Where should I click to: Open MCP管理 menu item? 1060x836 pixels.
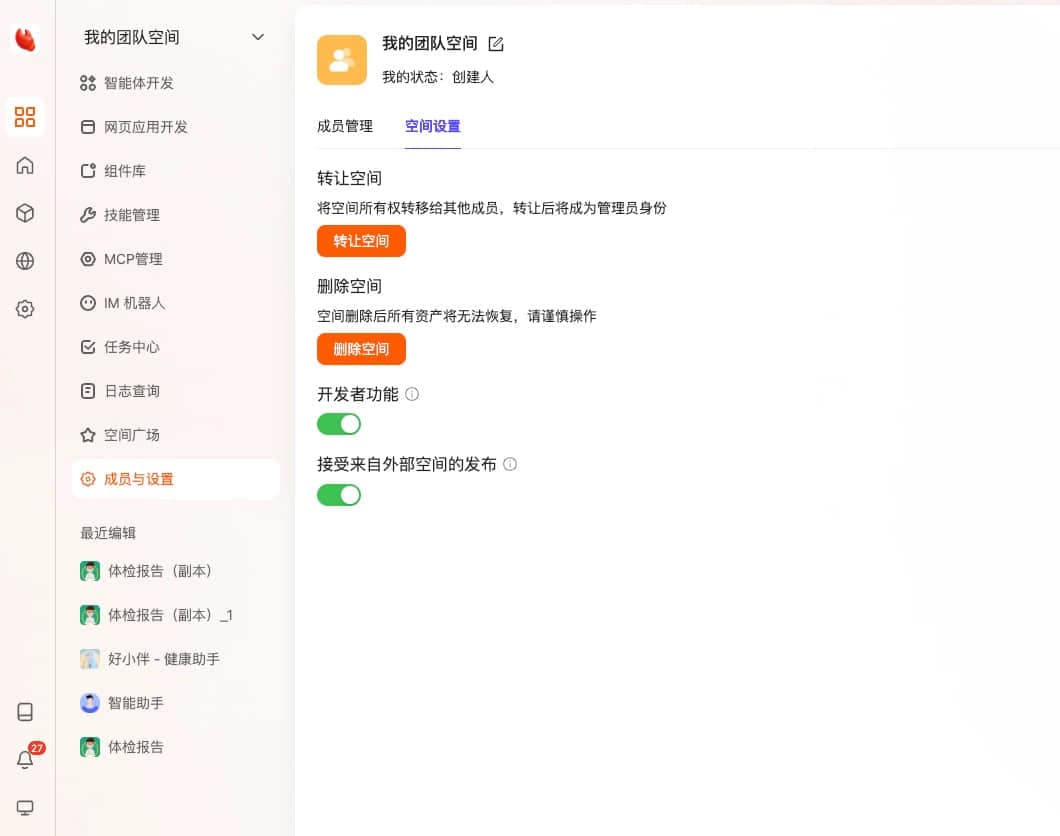tap(175, 259)
